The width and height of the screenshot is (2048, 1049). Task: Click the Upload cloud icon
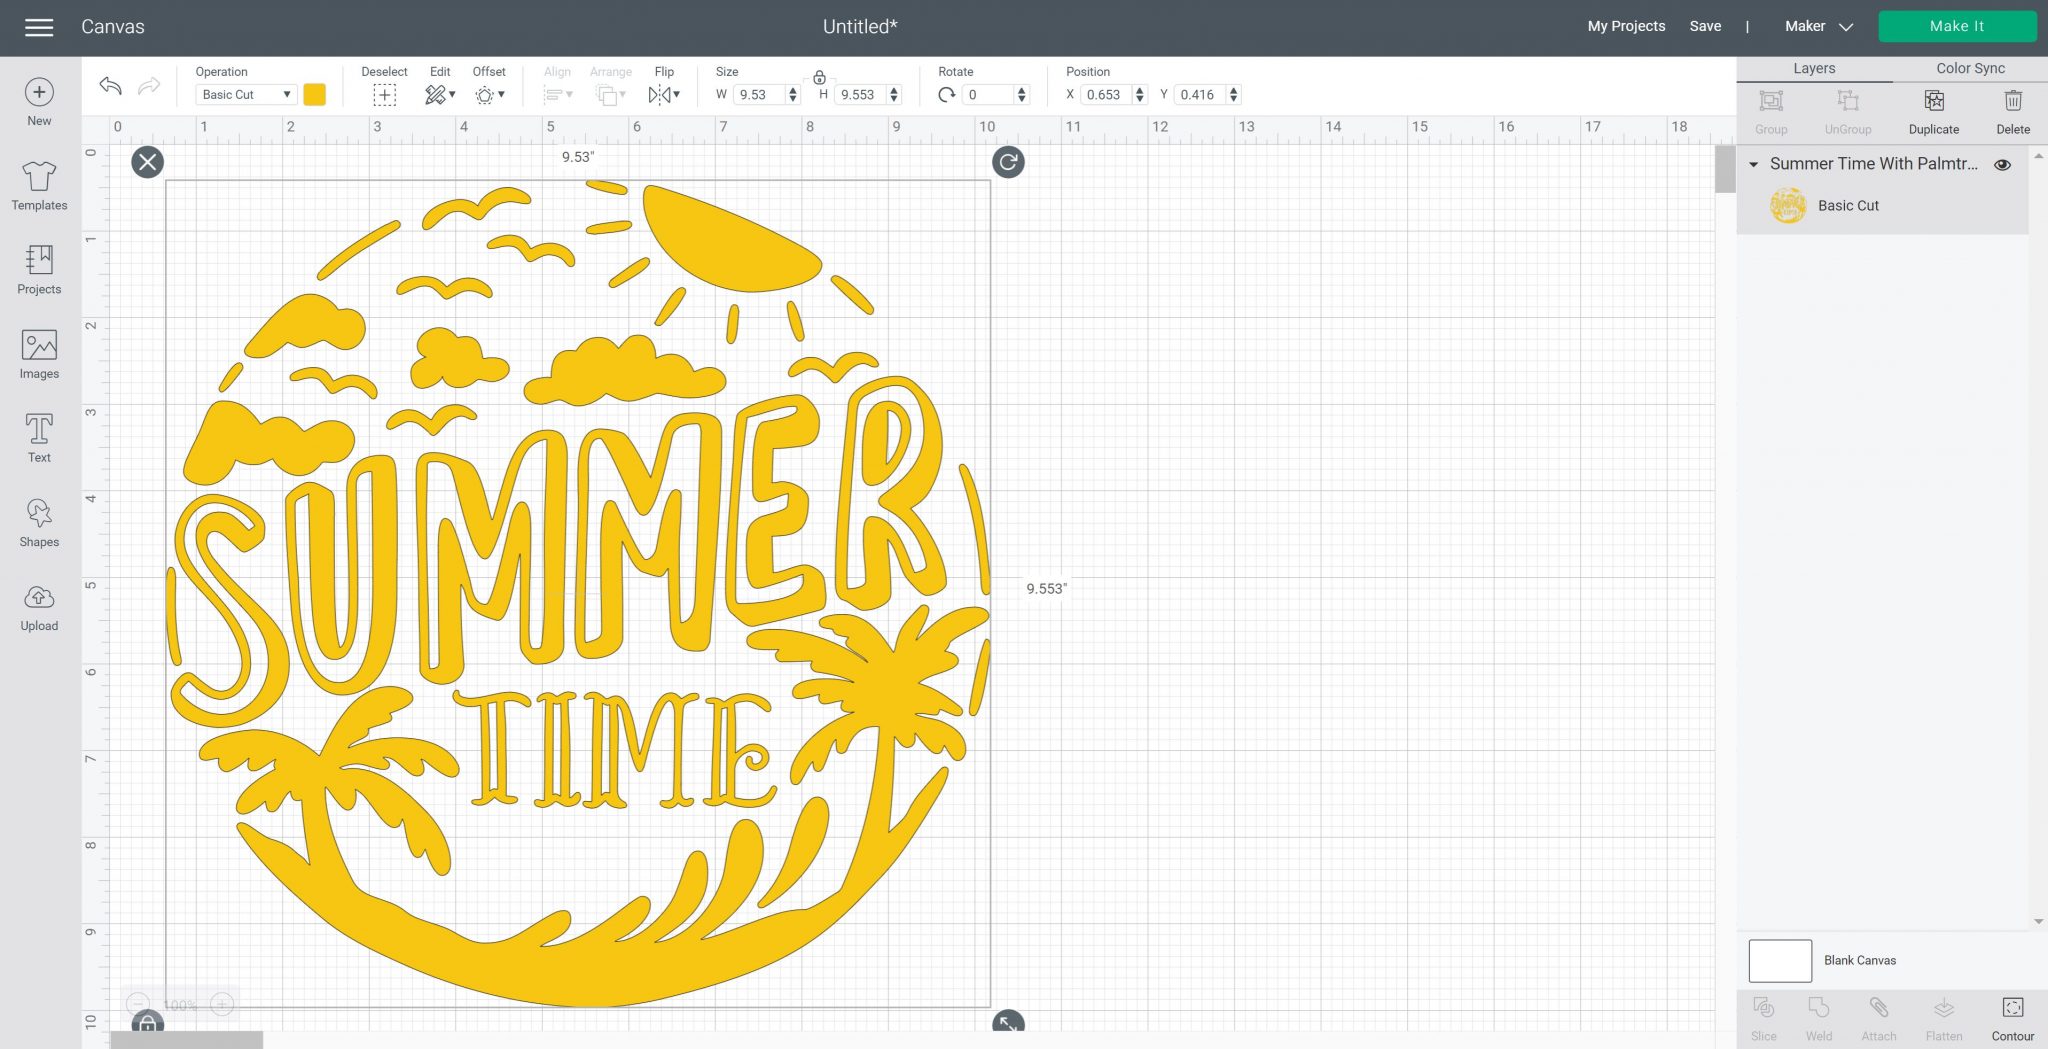39,598
